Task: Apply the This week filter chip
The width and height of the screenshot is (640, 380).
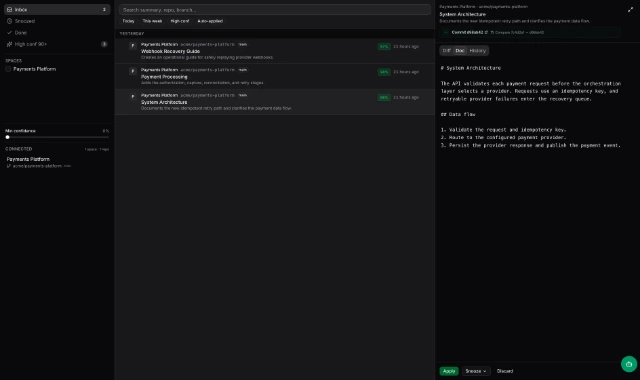Action: coord(152,21)
